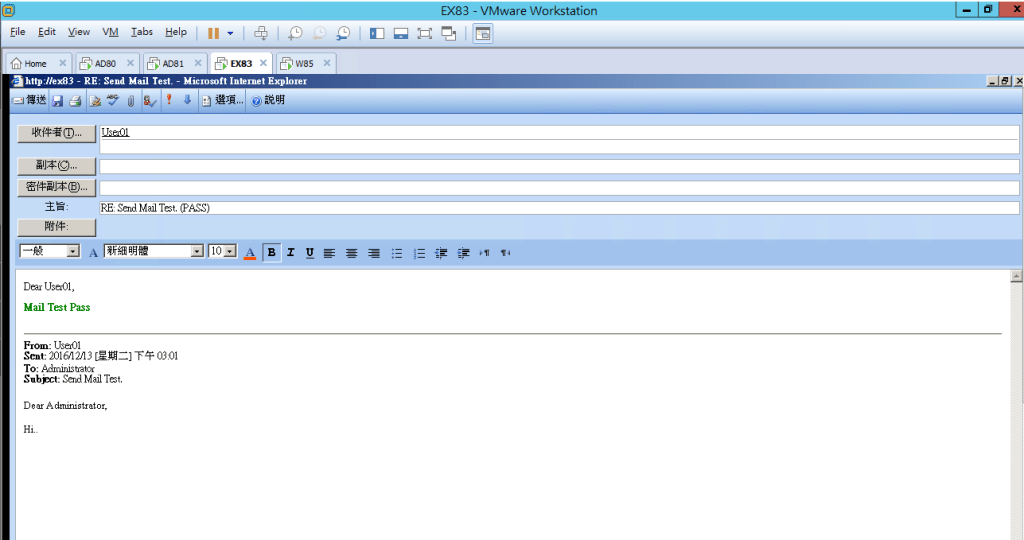Viewport: 1024px width, 540px height.
Task: Click the 密件副本 (Bcc) button
Action: click(x=56, y=186)
